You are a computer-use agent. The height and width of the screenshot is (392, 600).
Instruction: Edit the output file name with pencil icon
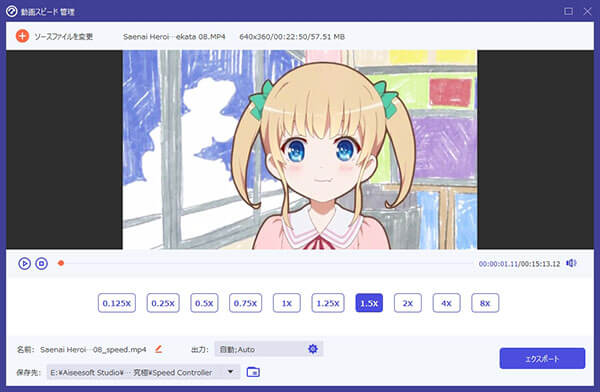coord(159,349)
